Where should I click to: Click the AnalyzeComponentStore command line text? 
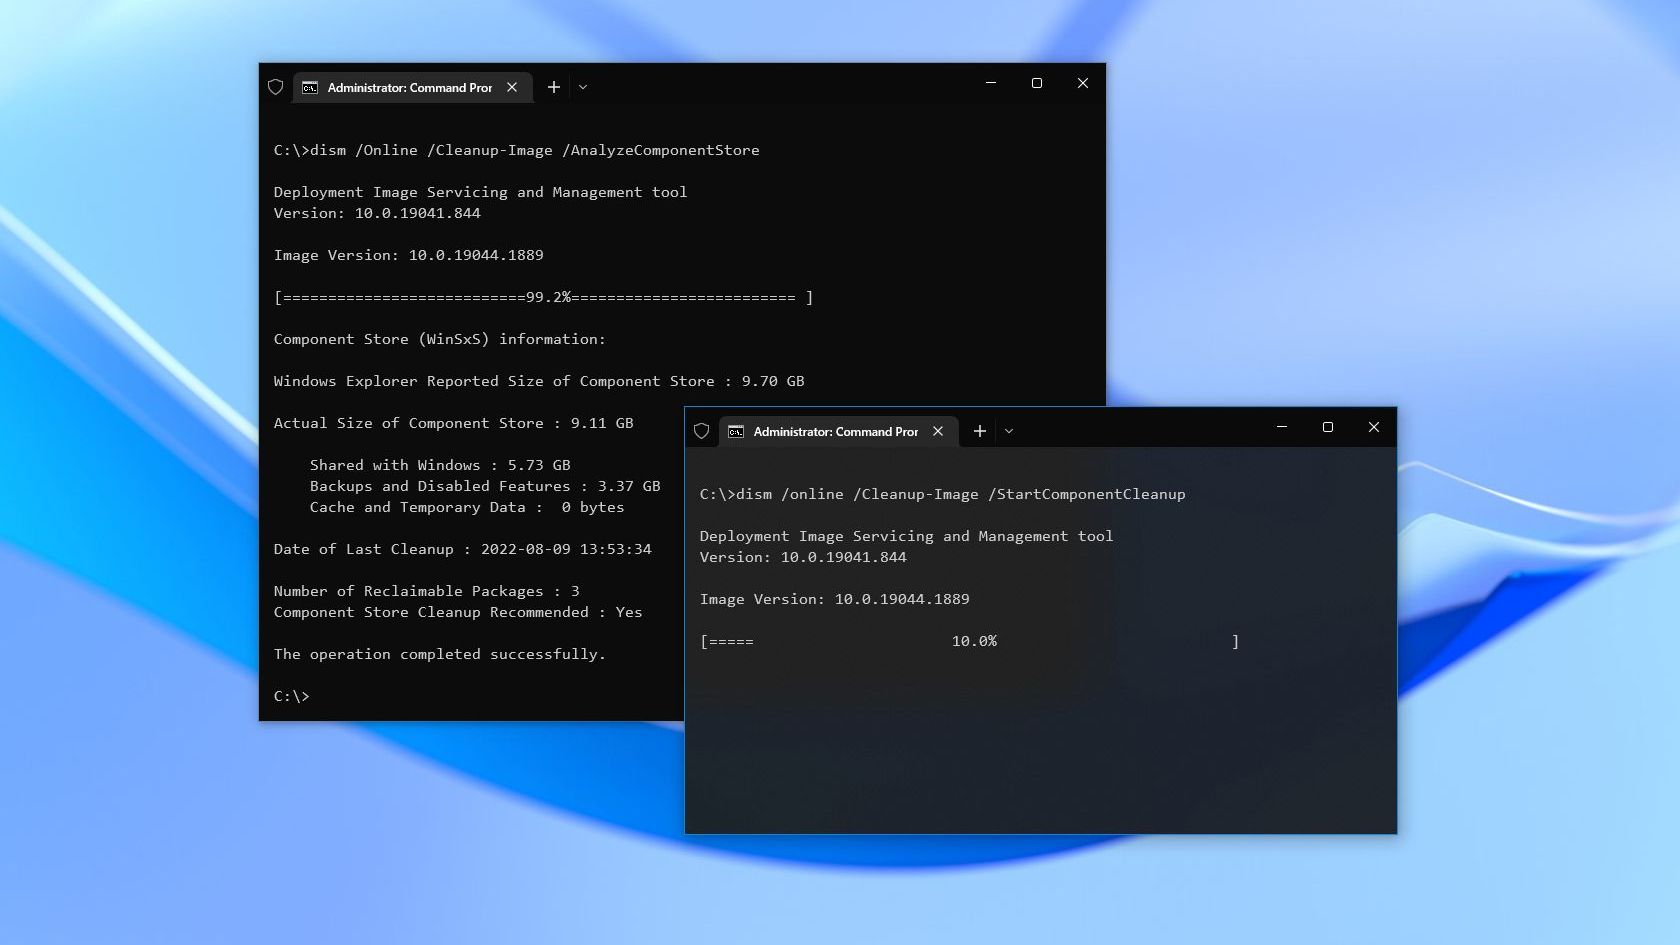pos(517,150)
